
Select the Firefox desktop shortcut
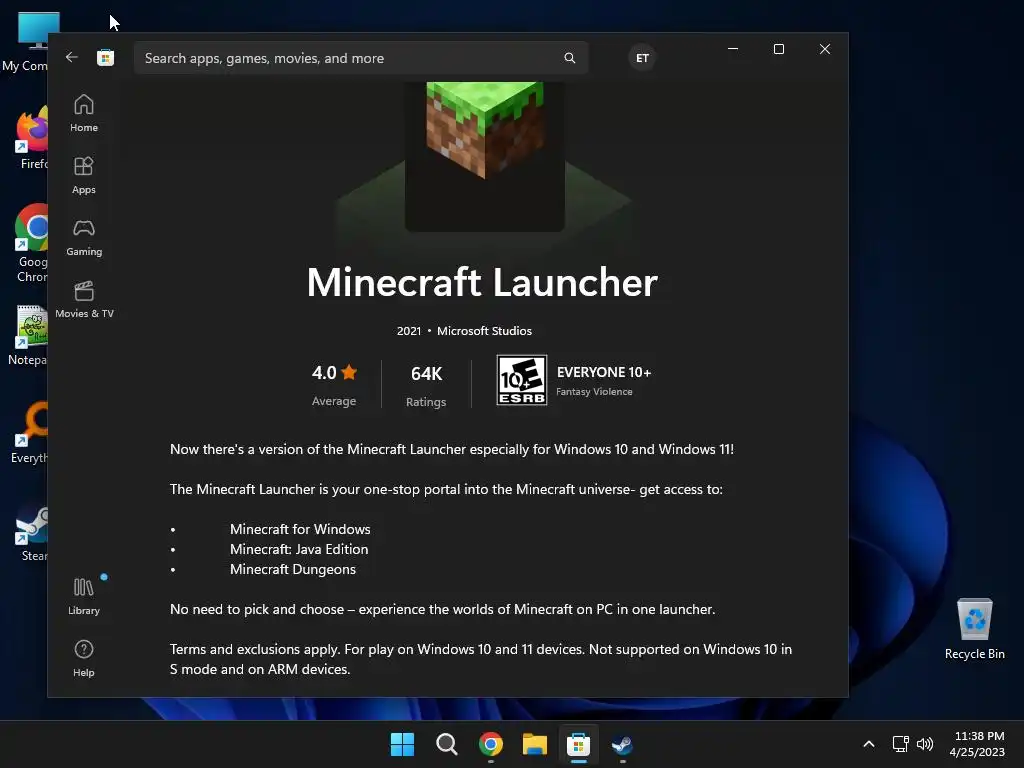31,139
